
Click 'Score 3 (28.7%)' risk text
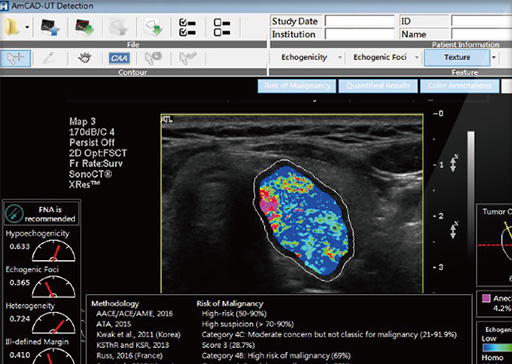pos(228,345)
